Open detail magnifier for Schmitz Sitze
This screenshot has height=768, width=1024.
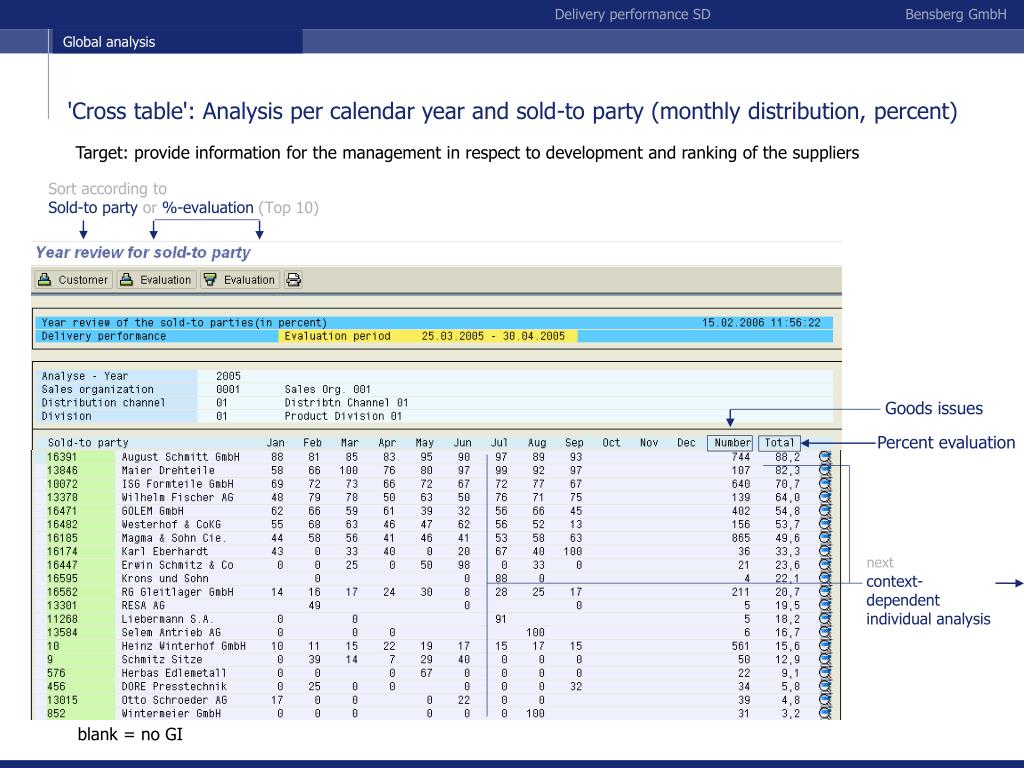tap(825, 660)
